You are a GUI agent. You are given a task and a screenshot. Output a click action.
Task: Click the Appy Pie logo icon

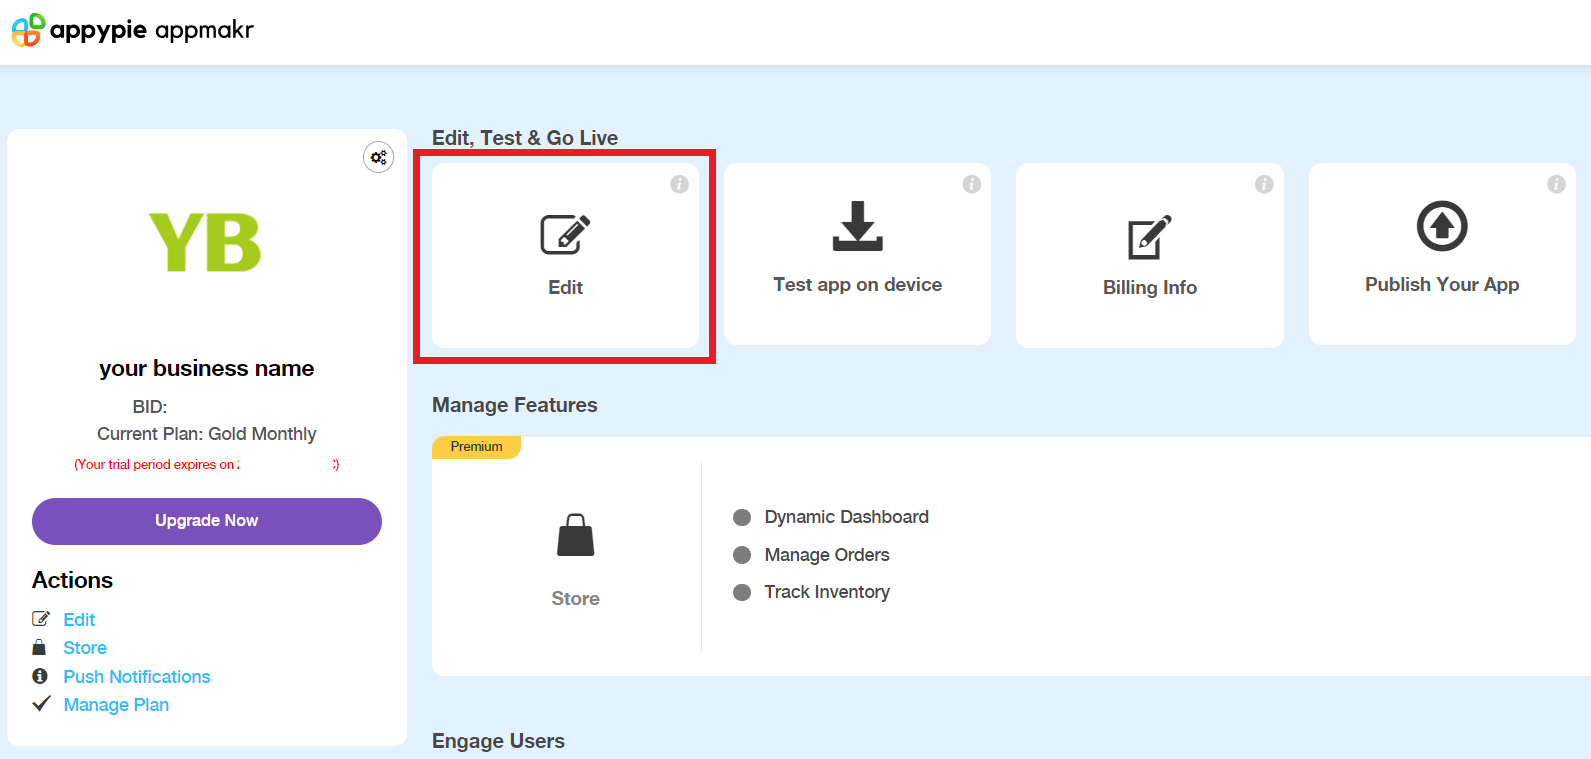tap(28, 30)
